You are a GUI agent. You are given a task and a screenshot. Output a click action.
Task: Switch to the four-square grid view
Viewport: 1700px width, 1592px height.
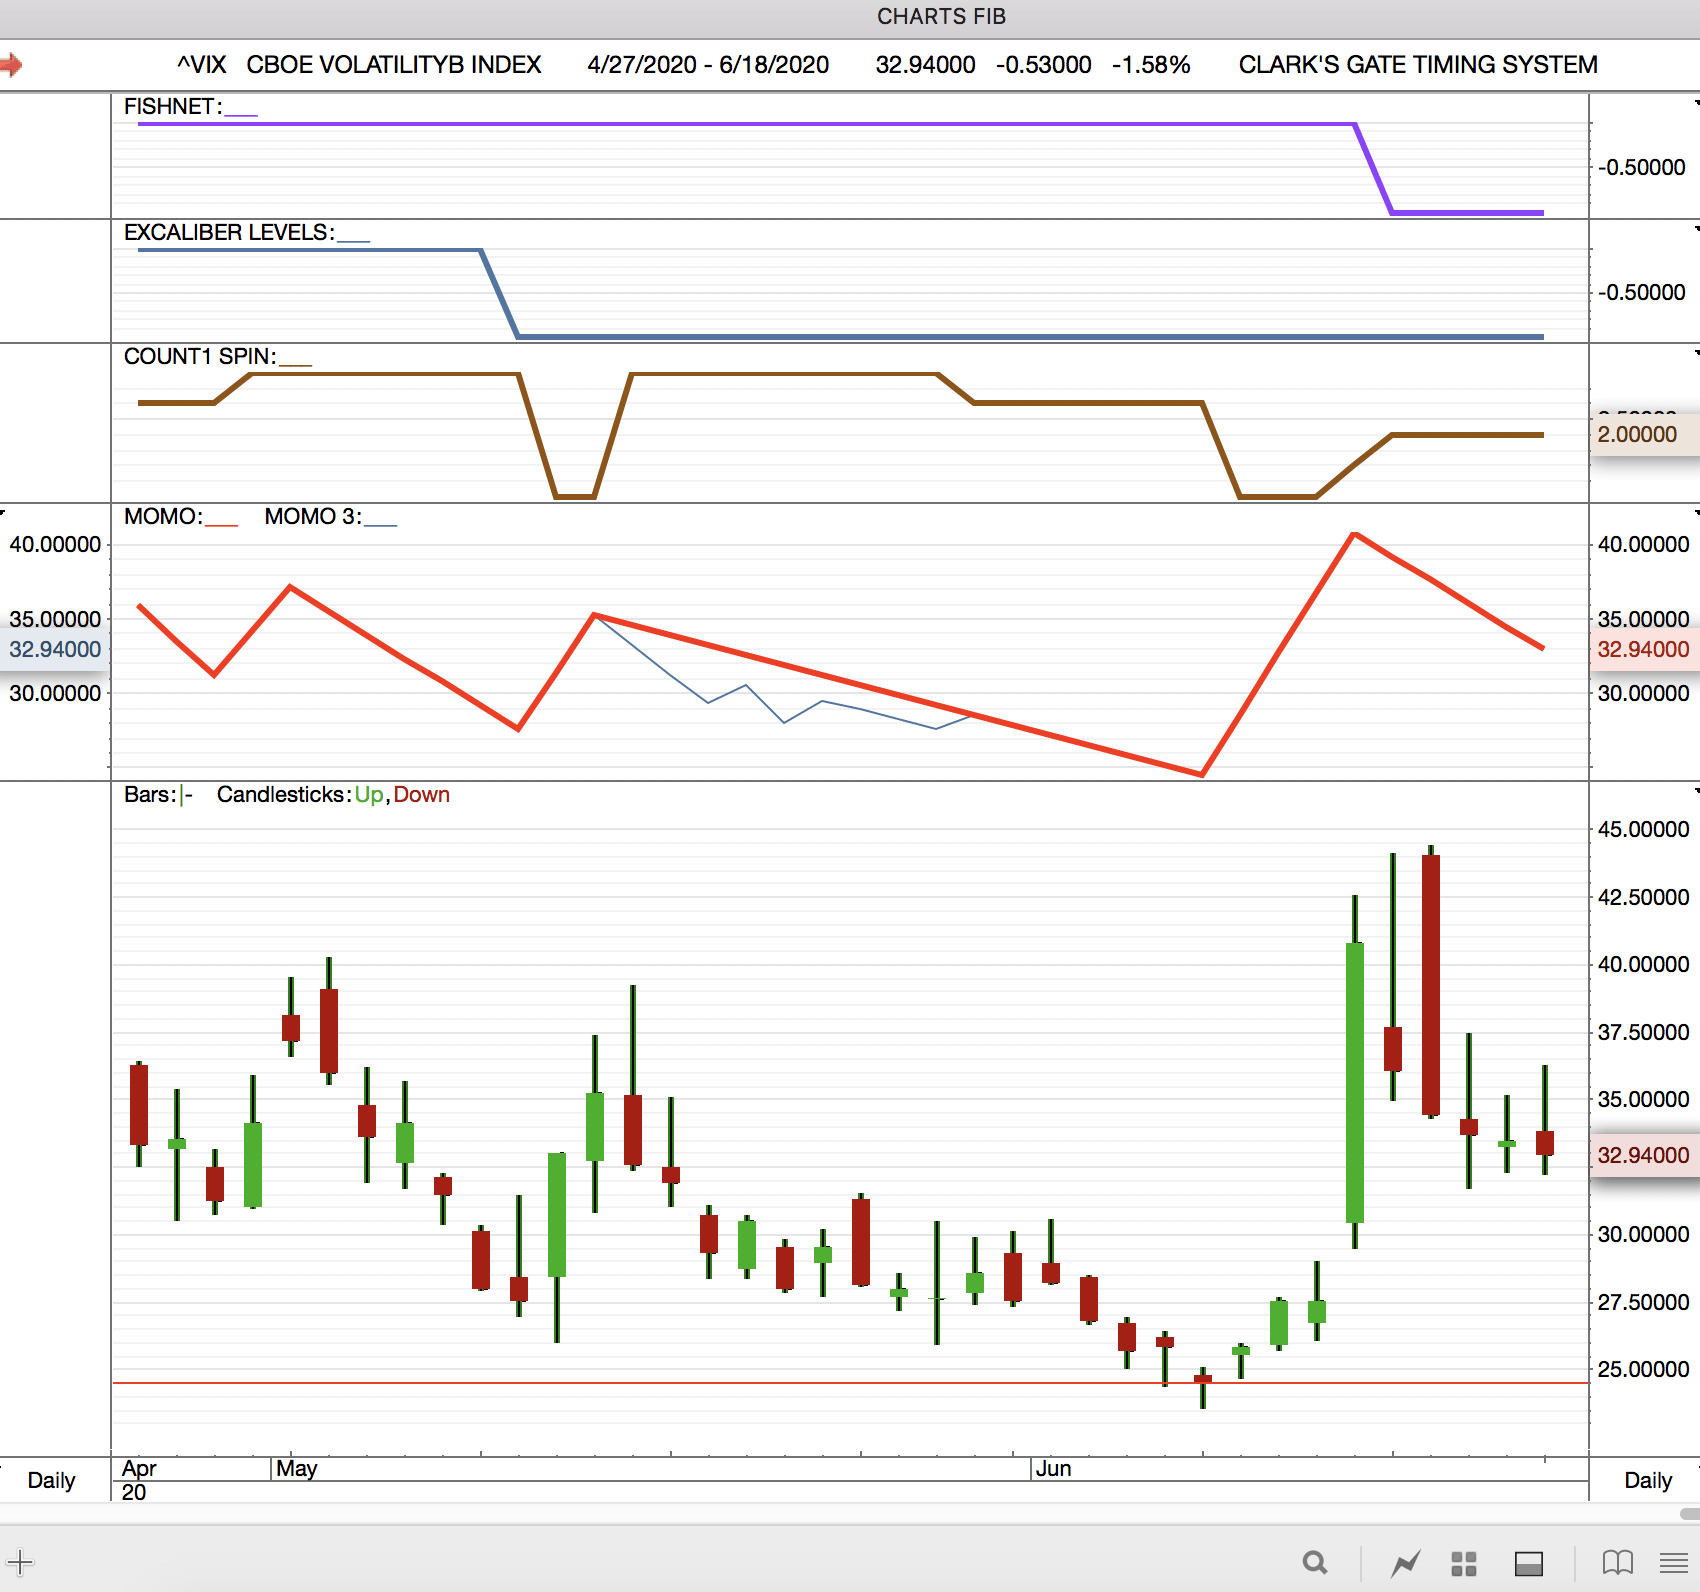[x=1464, y=1563]
